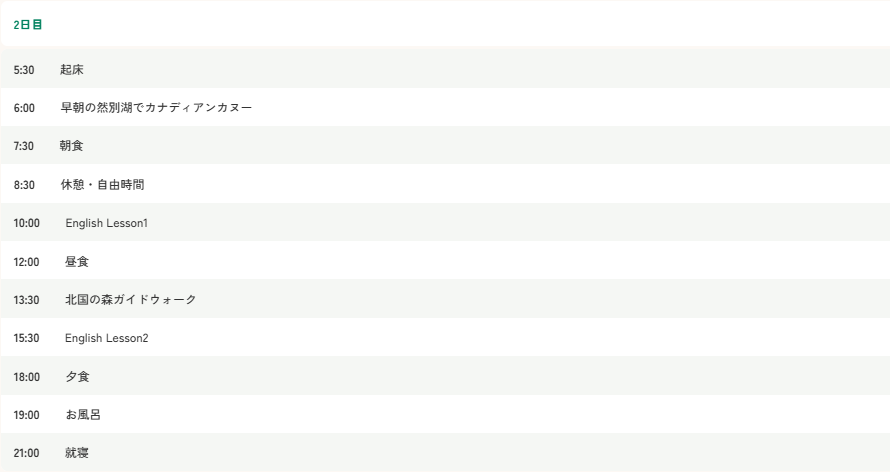Select the 8:30 time label
The image size is (890, 472).
click(x=24, y=185)
